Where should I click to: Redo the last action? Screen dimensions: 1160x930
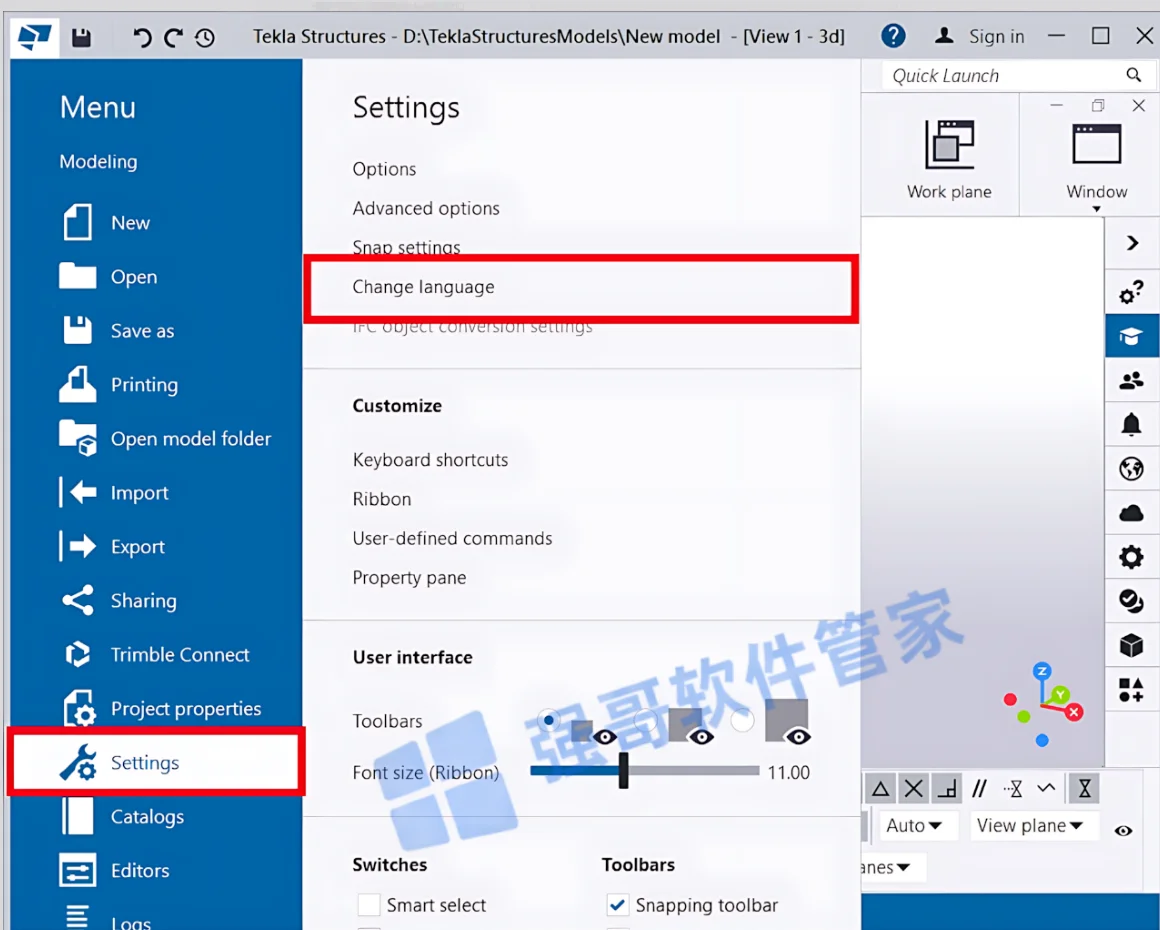coord(173,37)
